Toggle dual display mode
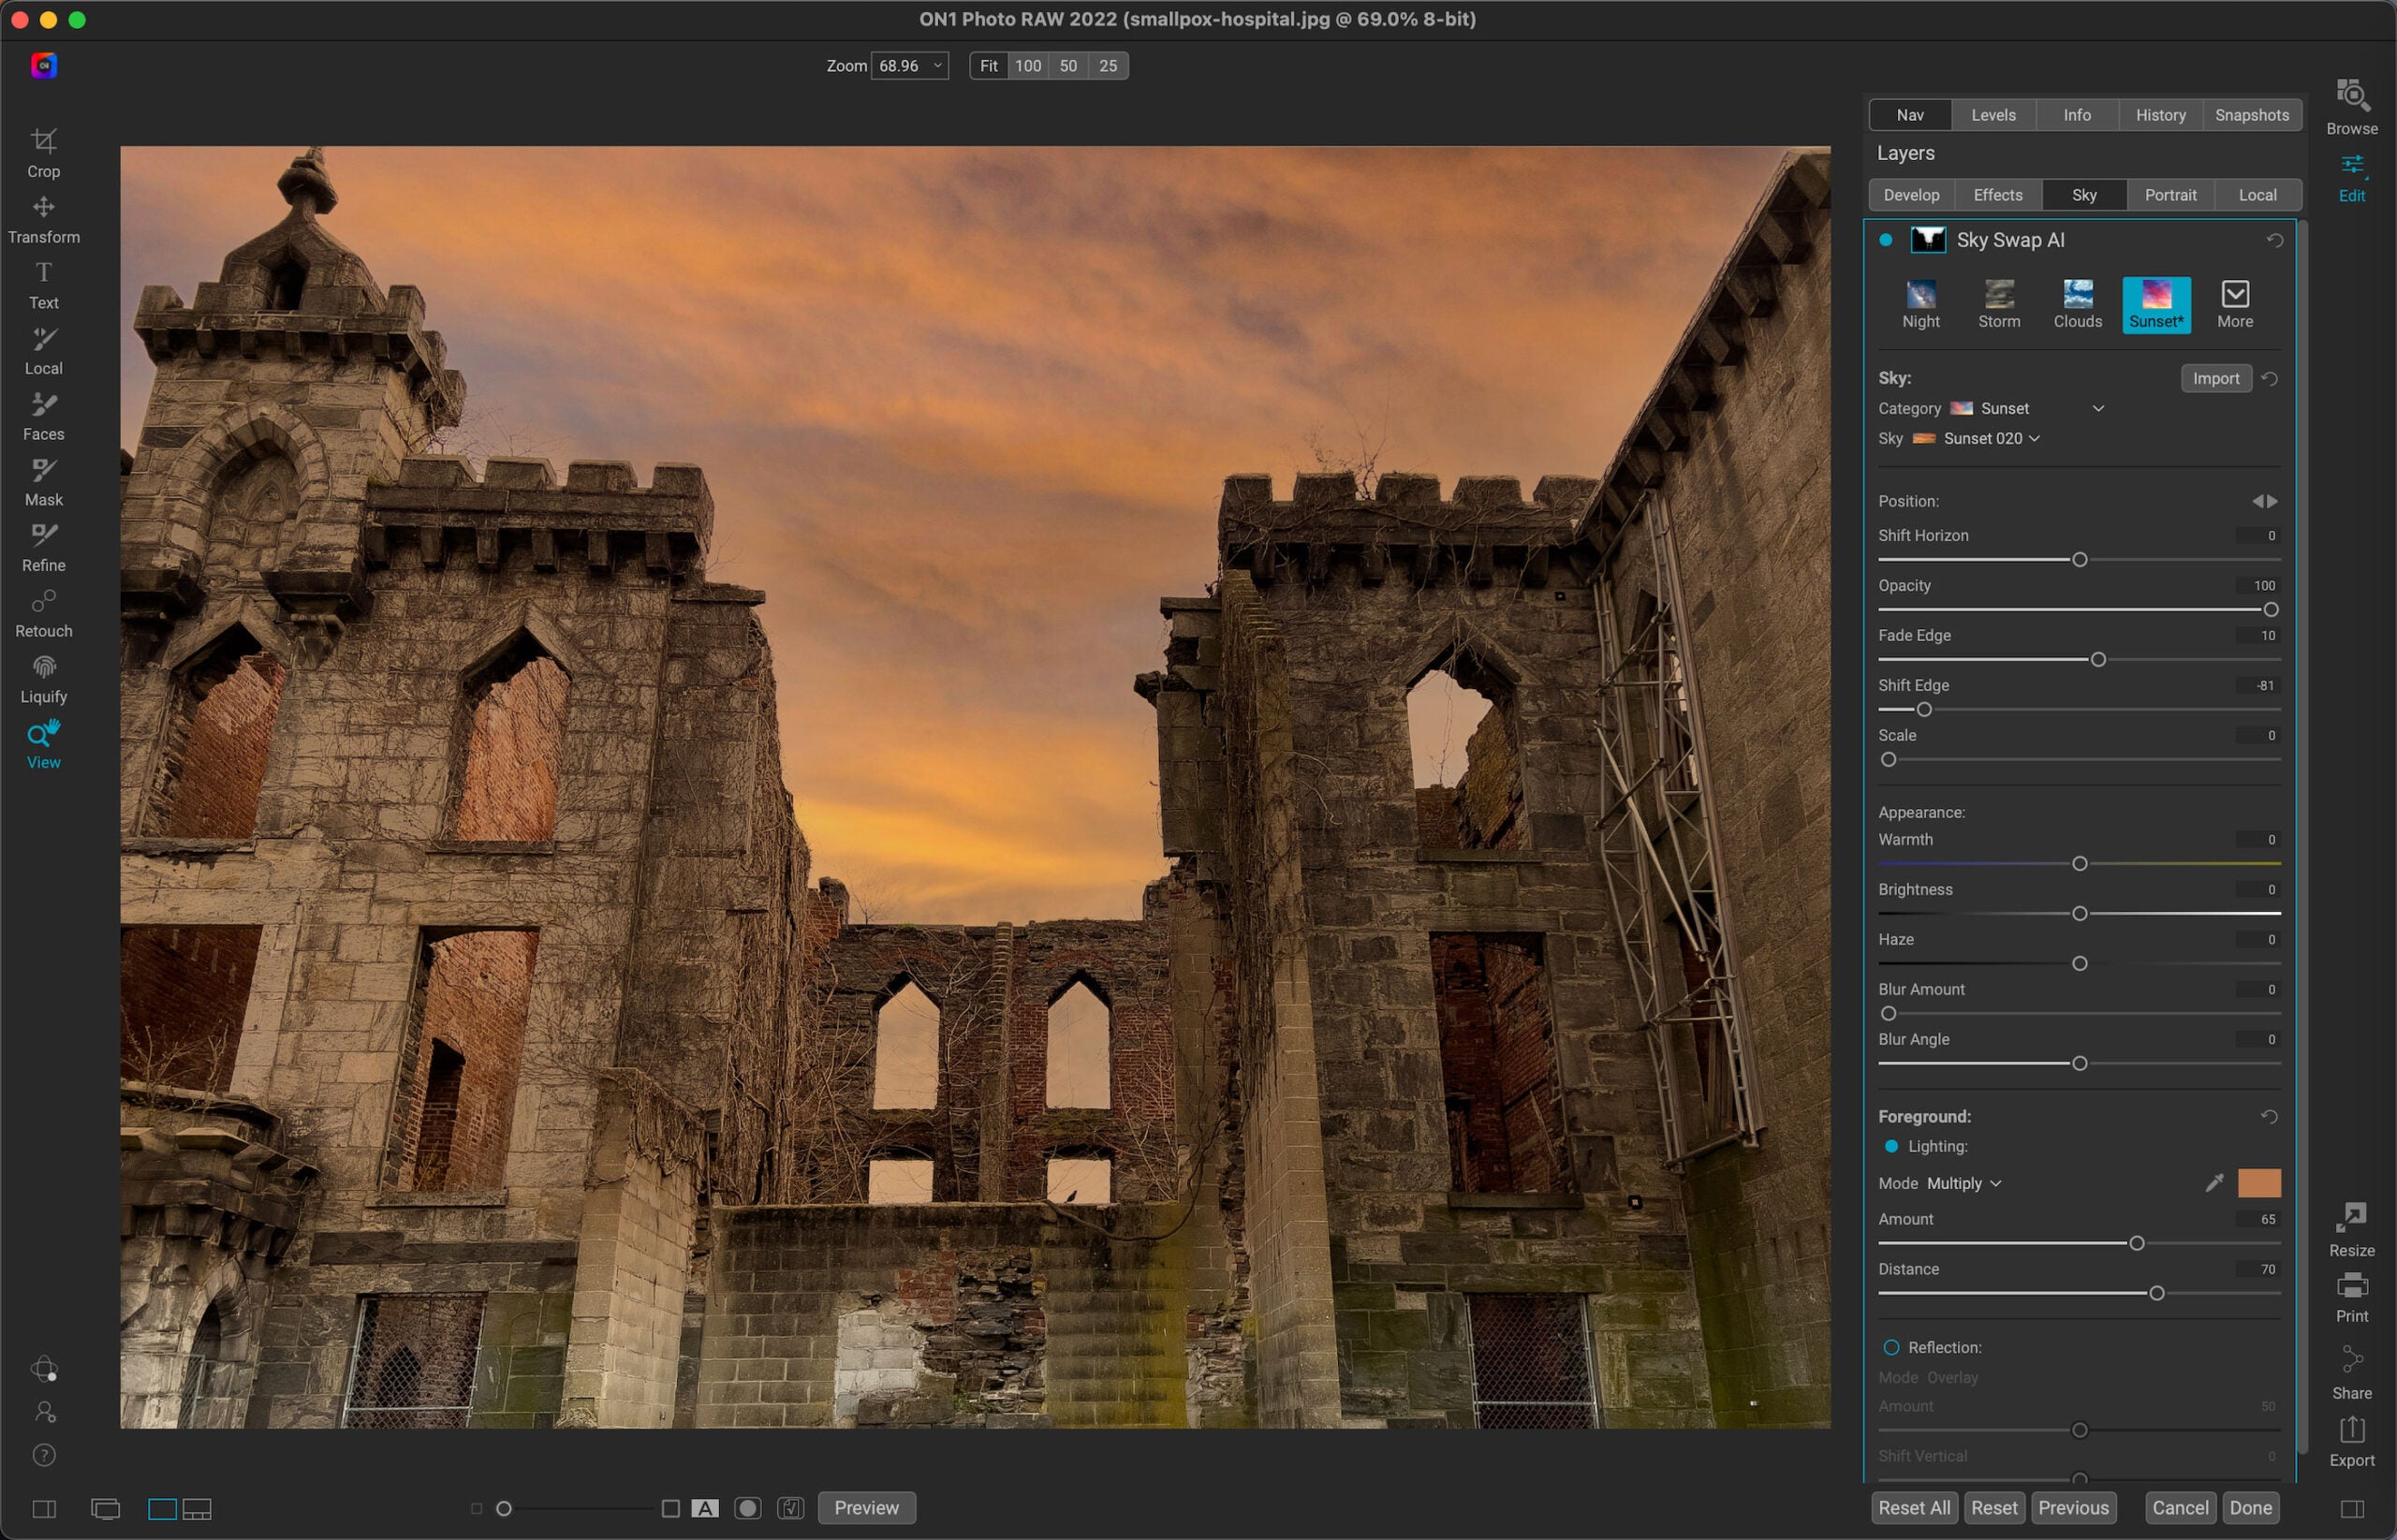 pyautogui.click(x=105, y=1508)
